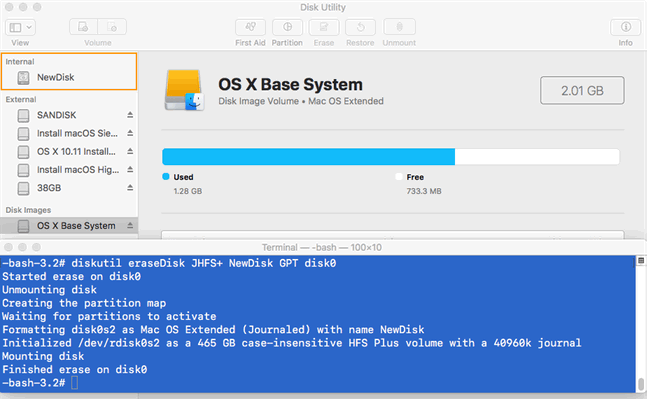The width and height of the screenshot is (647, 399).
Task: Click the Erase toolbar icon
Action: pos(324,27)
